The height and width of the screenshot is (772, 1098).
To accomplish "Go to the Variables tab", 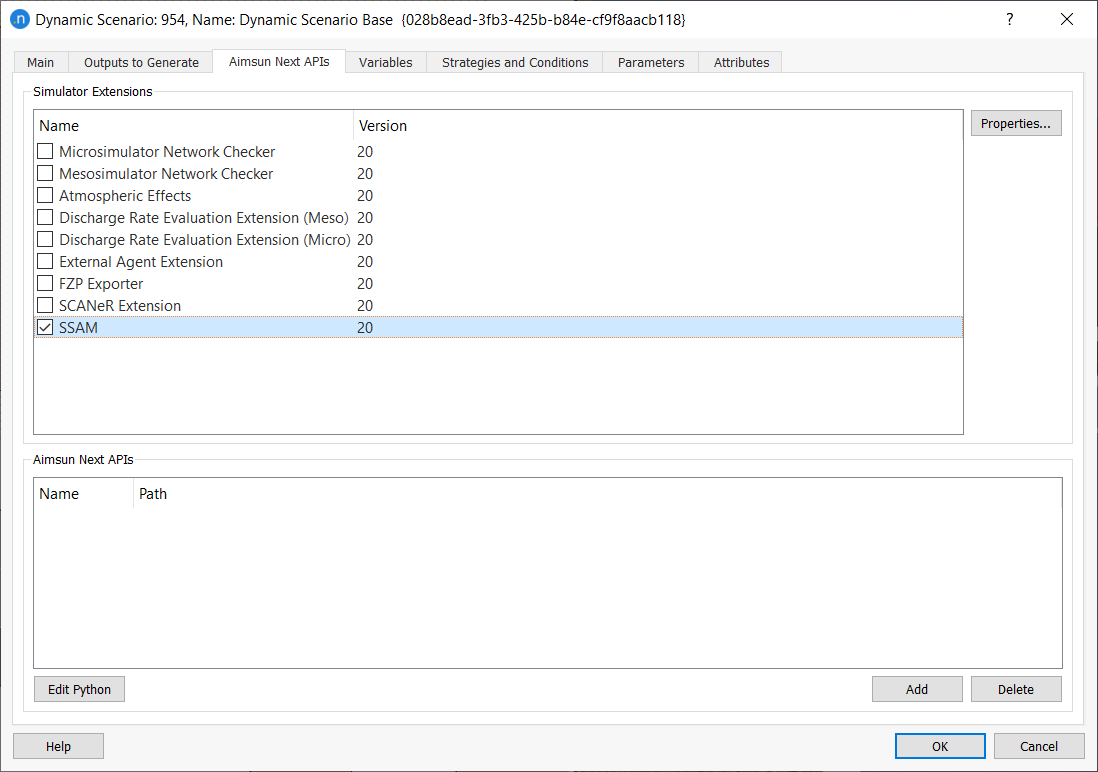I will (x=385, y=62).
